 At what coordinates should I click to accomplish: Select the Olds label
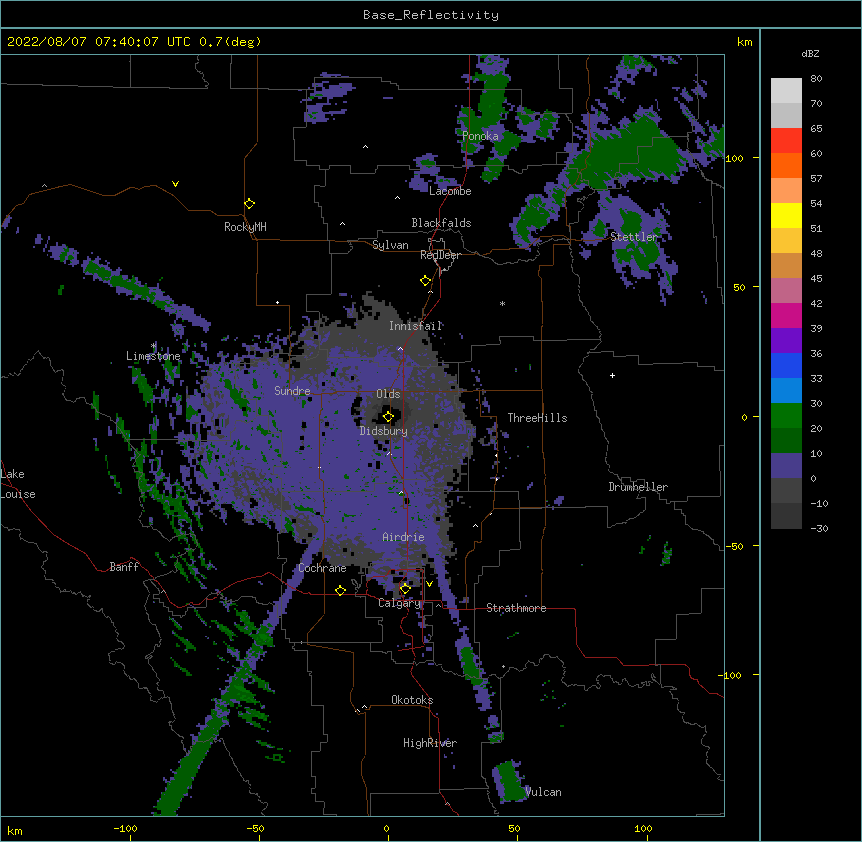[388, 394]
